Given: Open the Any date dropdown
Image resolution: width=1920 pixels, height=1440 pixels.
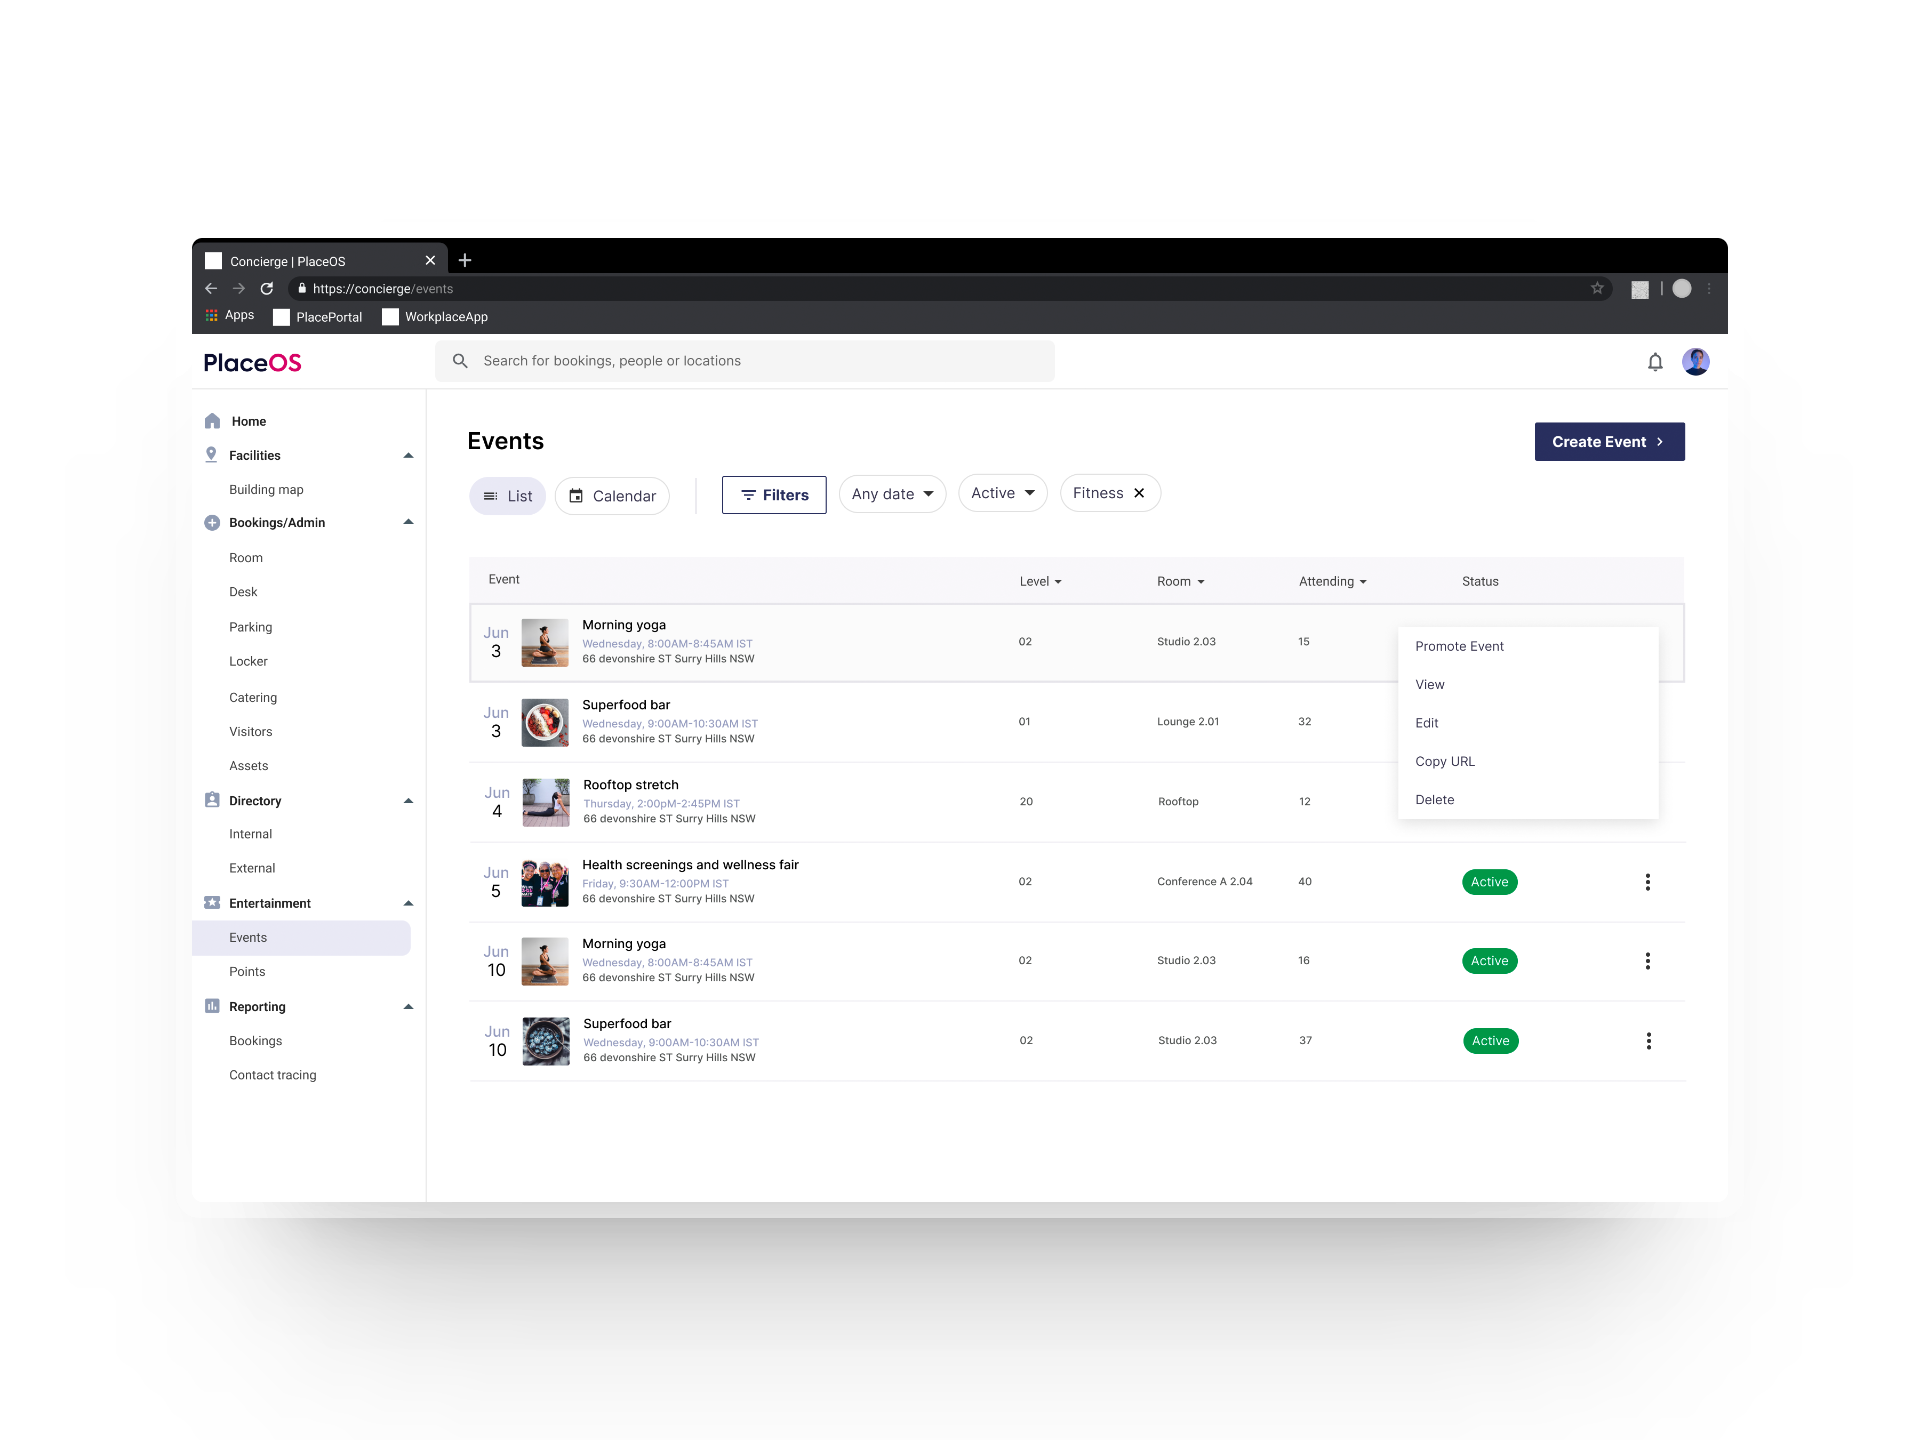Looking at the screenshot, I should click(892, 494).
